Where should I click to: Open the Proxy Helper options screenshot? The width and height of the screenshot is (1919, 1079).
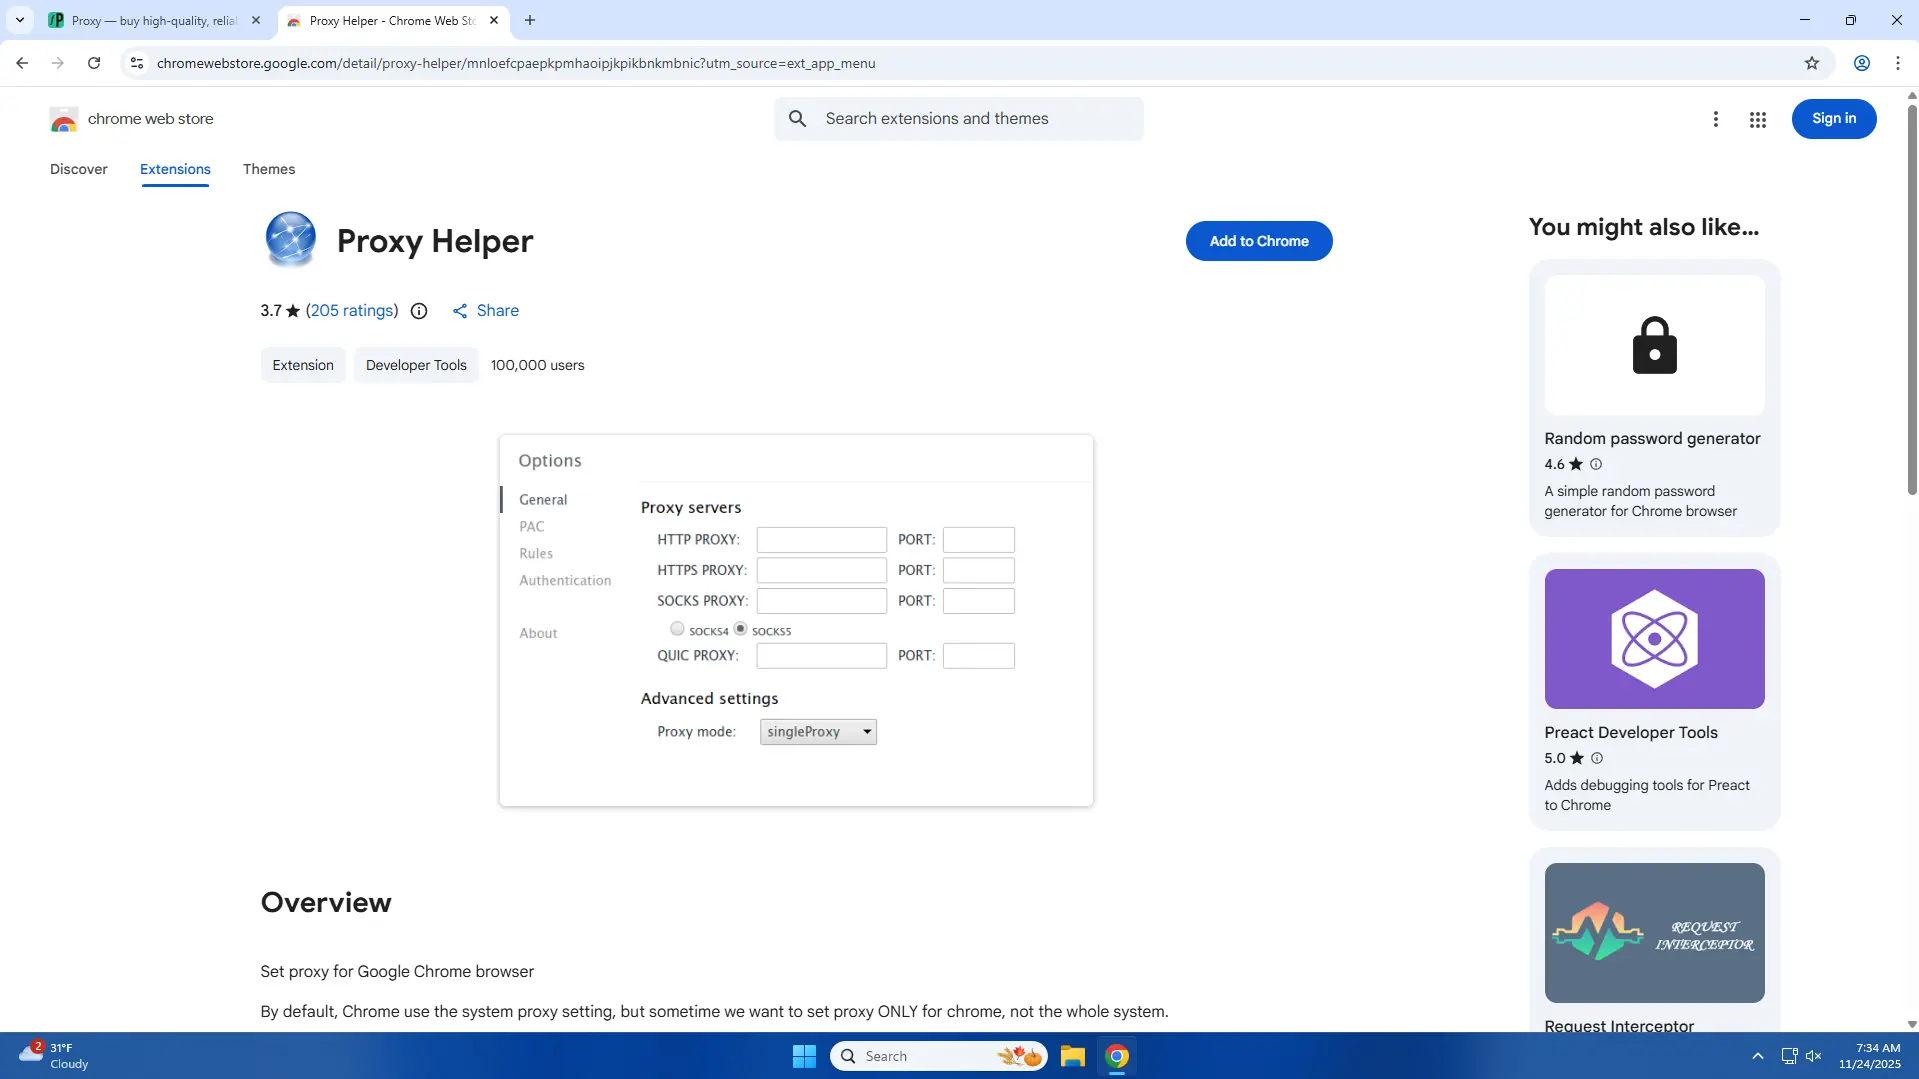pyautogui.click(x=796, y=621)
